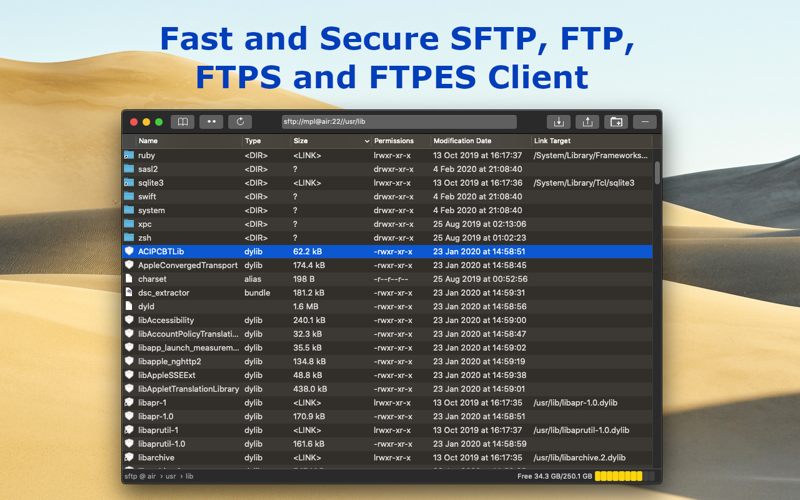
Task: Click the minus toolbar button
Action: click(645, 122)
